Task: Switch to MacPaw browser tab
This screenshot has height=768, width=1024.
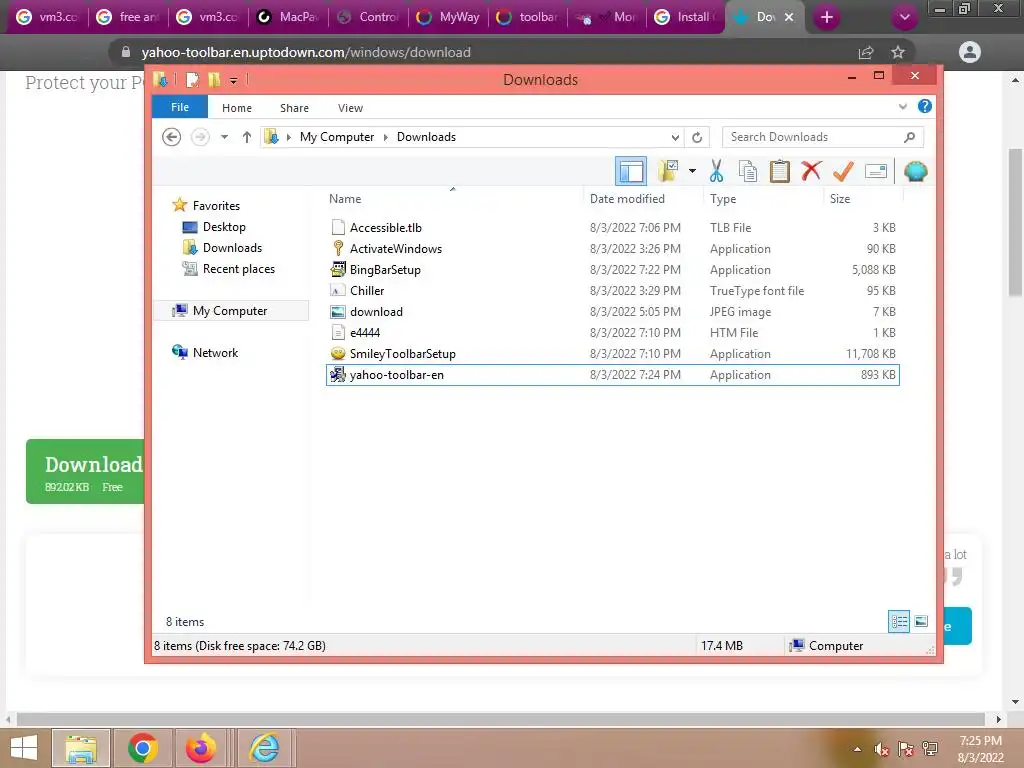Action: click(288, 17)
